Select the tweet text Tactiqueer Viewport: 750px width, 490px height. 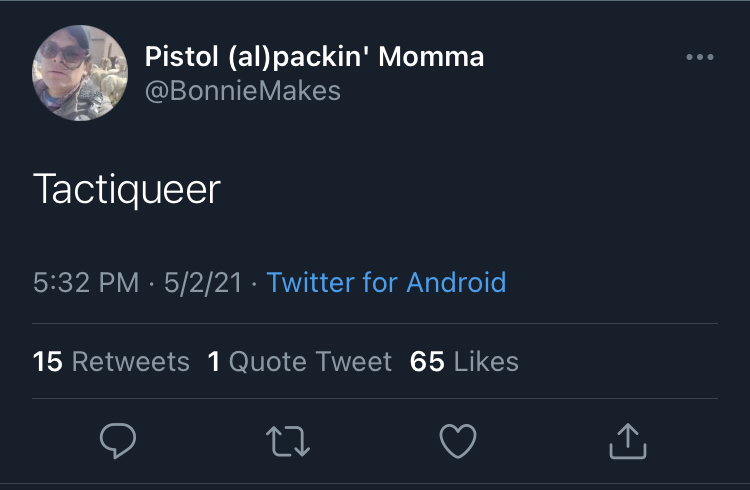click(x=127, y=189)
